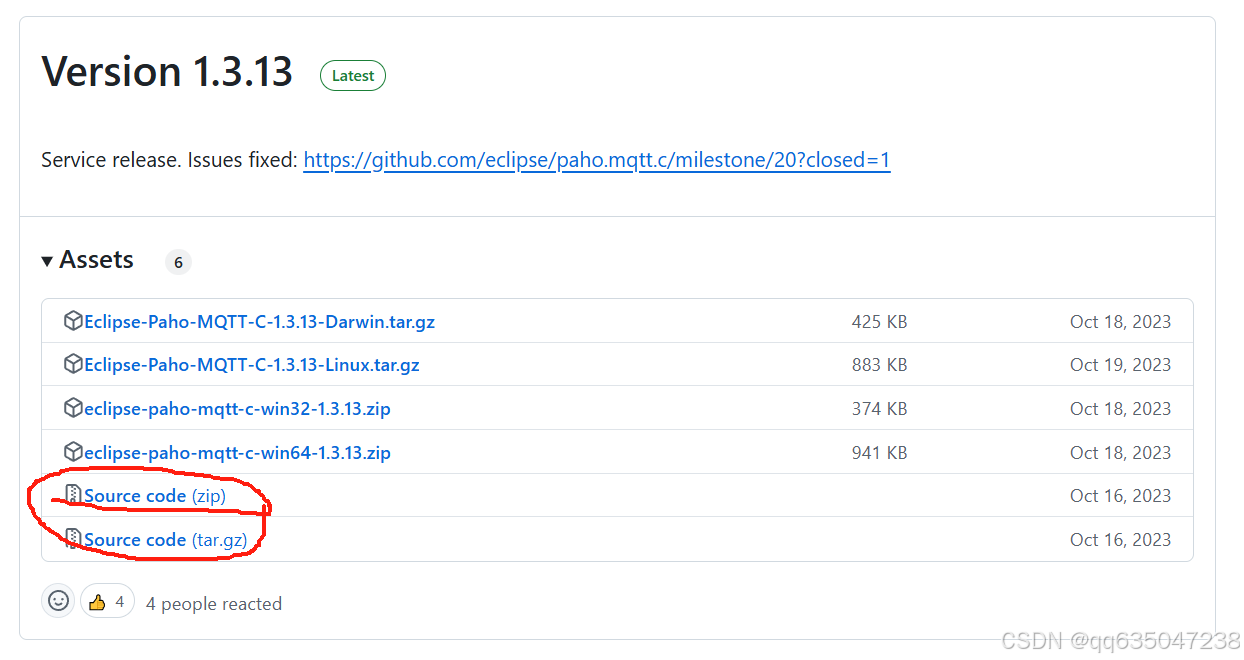Click the thumbs-up reaction with count 4
This screenshot has height=660, width=1244.
click(107, 602)
